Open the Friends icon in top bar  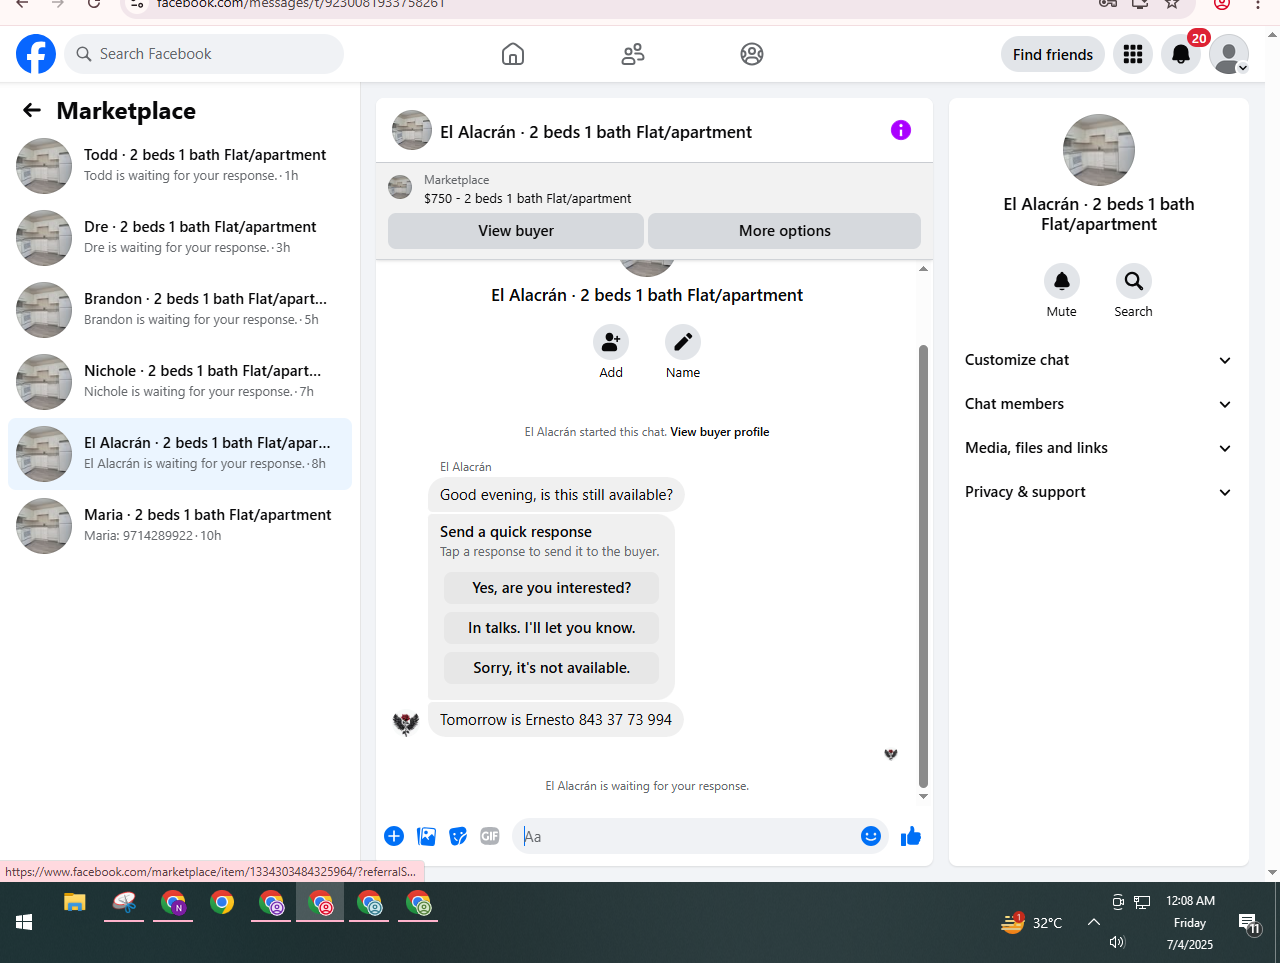coord(633,54)
